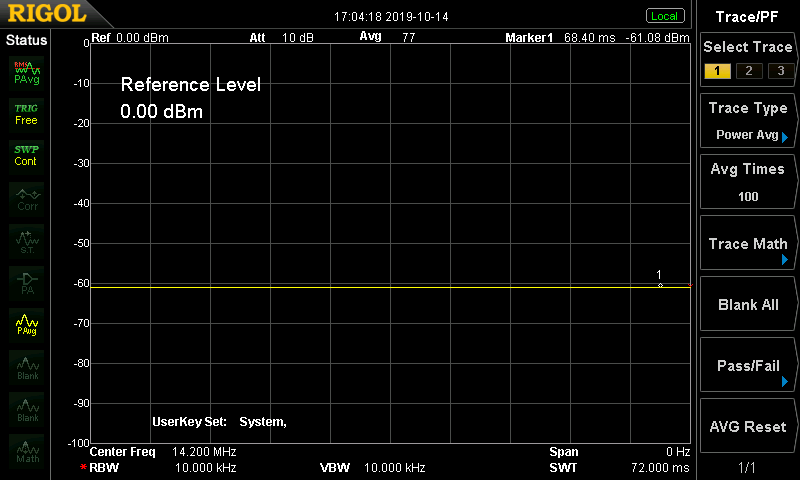Expand the Pass/Fail submenu
This screenshot has height=480, width=800.
coord(748,366)
